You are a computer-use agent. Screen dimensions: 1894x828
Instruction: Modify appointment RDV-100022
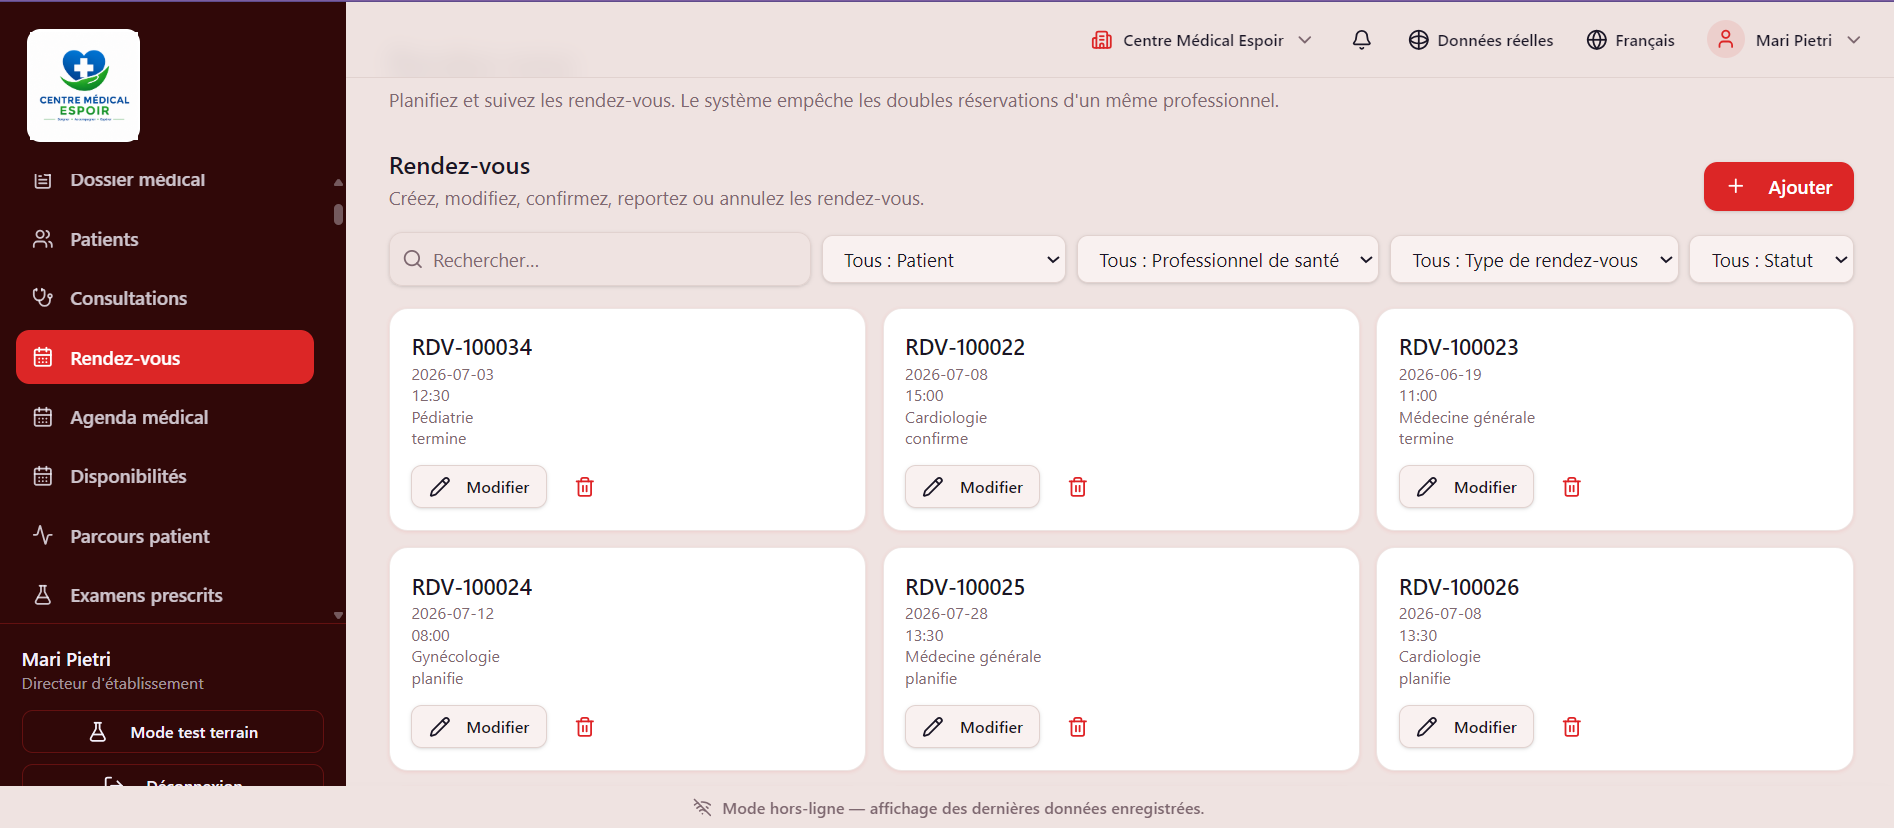tap(972, 487)
